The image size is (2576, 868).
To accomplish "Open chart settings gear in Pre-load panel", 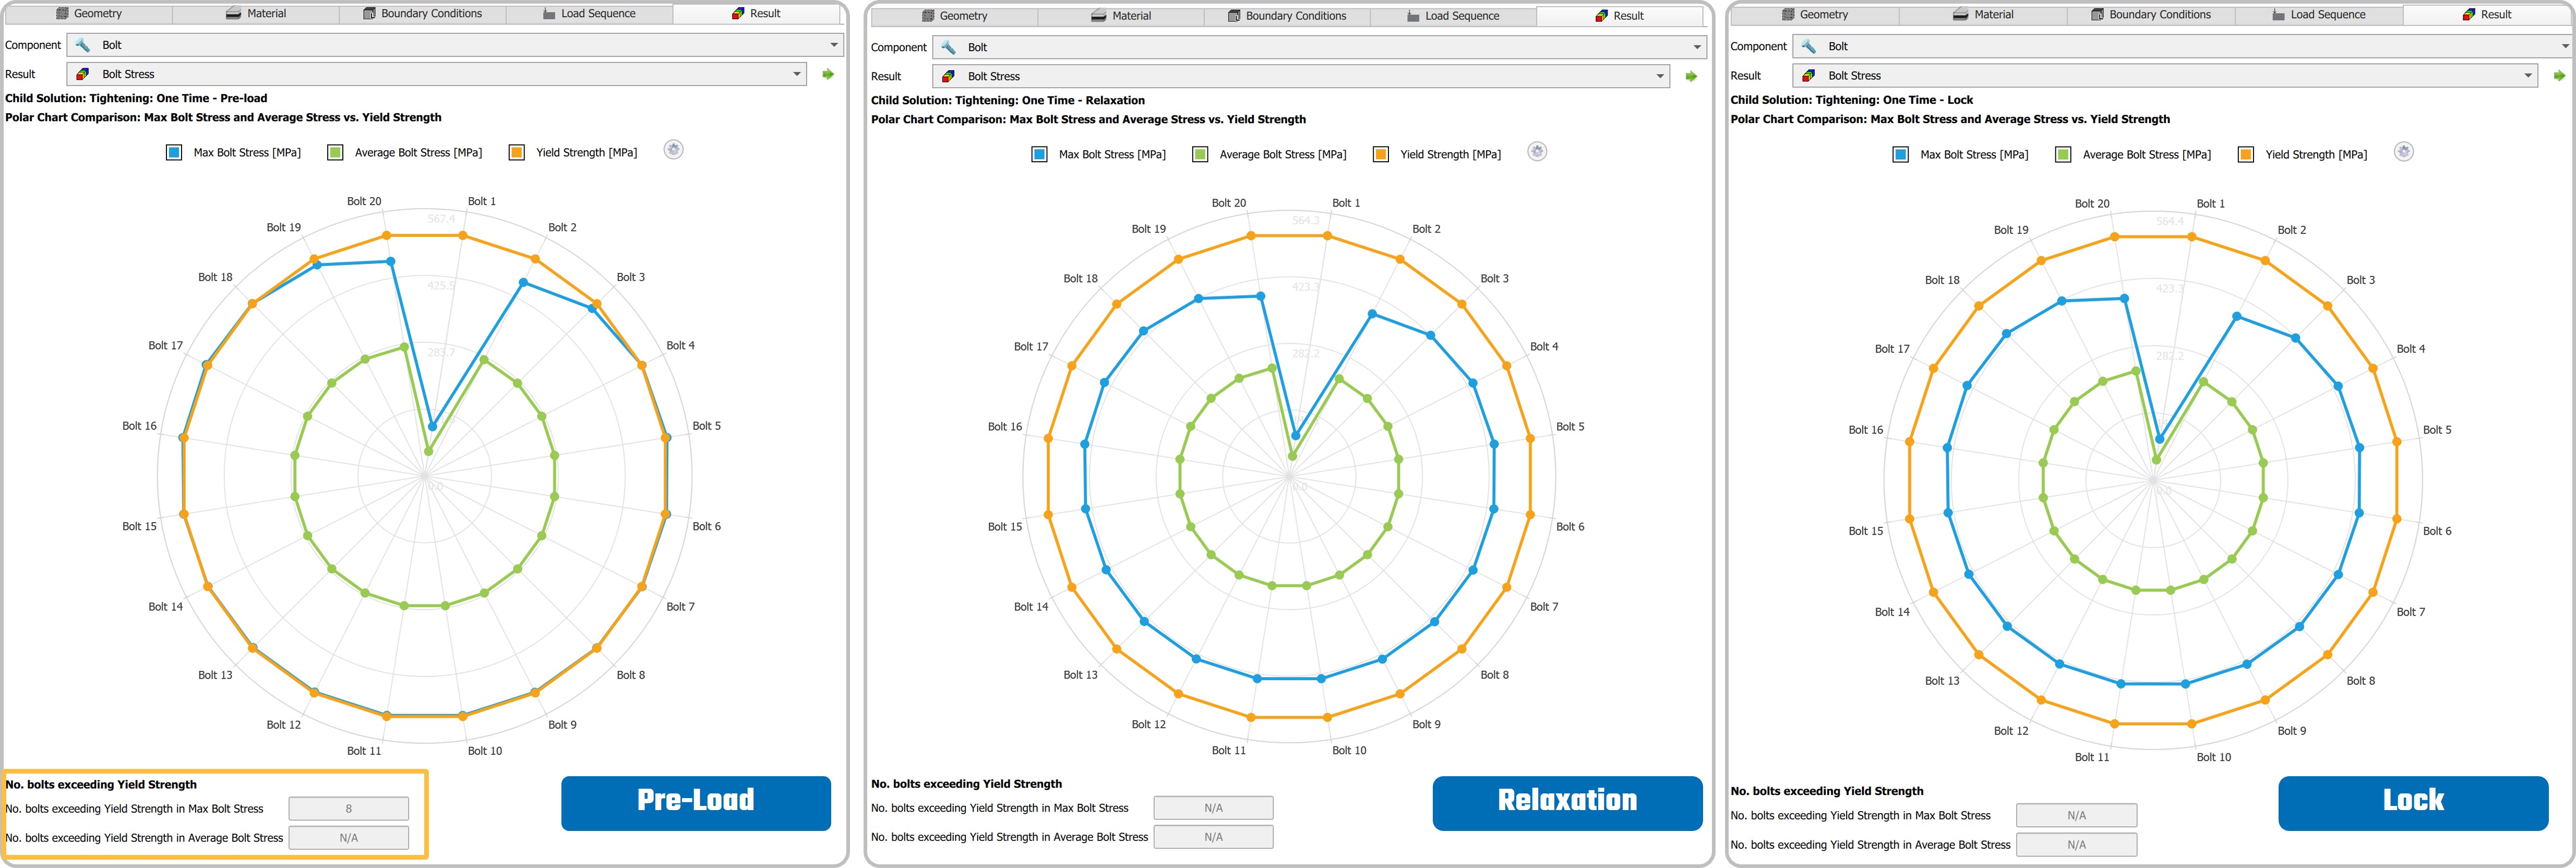I will [674, 150].
